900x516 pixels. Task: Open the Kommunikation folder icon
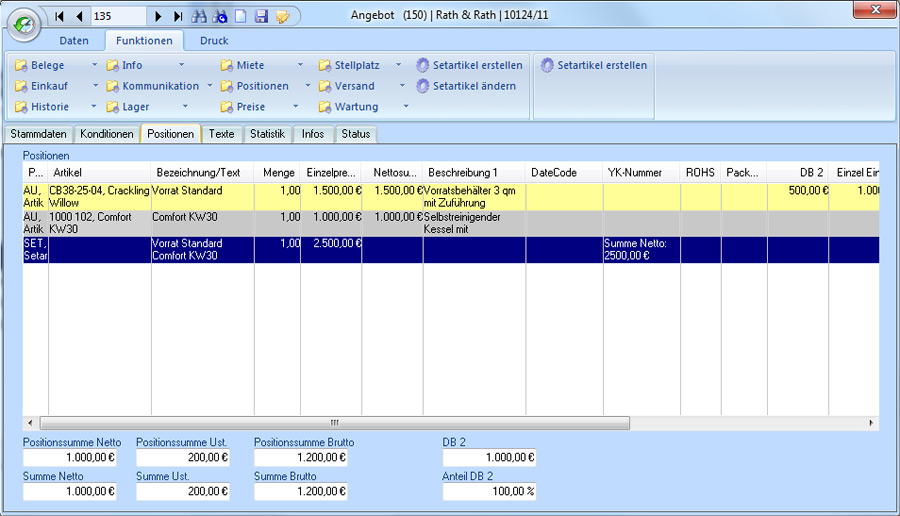click(112, 86)
